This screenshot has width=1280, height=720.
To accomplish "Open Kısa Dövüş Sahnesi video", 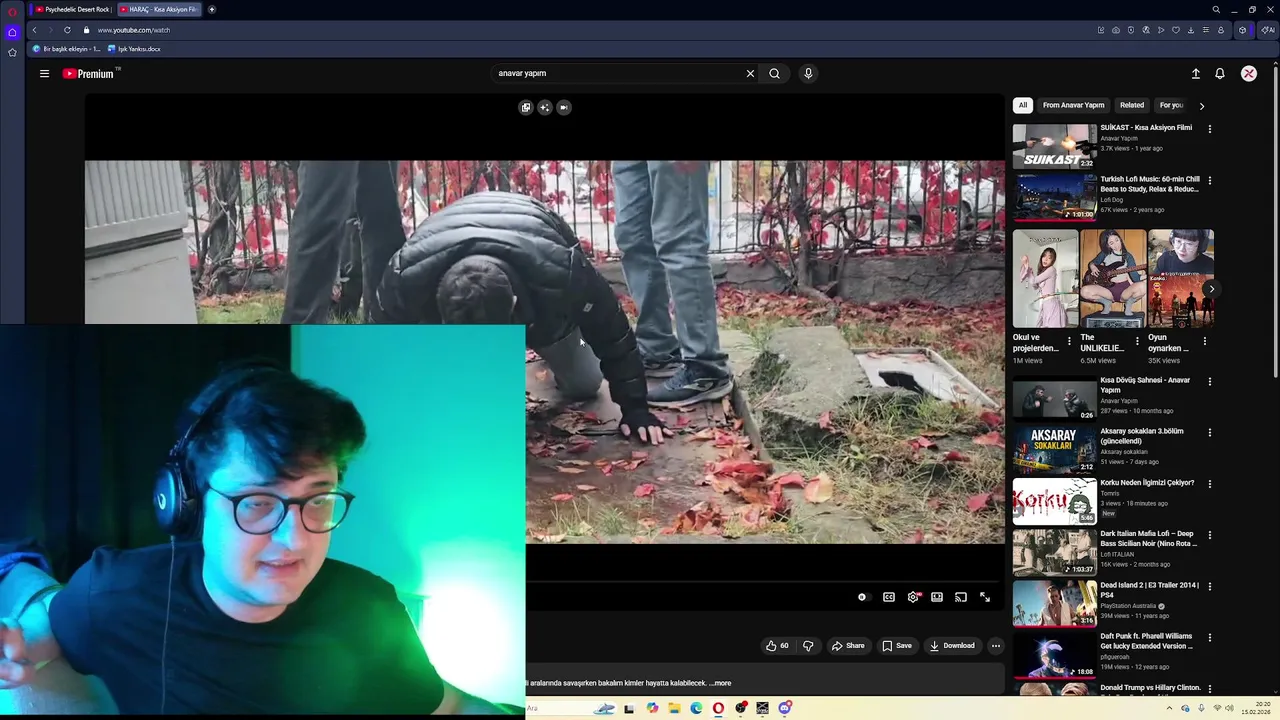I will pos(1054,399).
